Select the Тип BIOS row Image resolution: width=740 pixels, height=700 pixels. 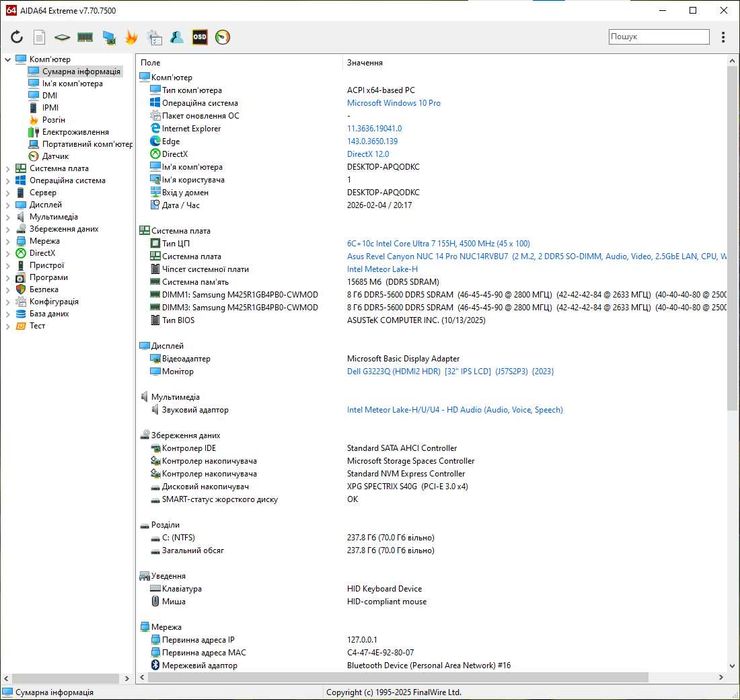[x=432, y=320]
